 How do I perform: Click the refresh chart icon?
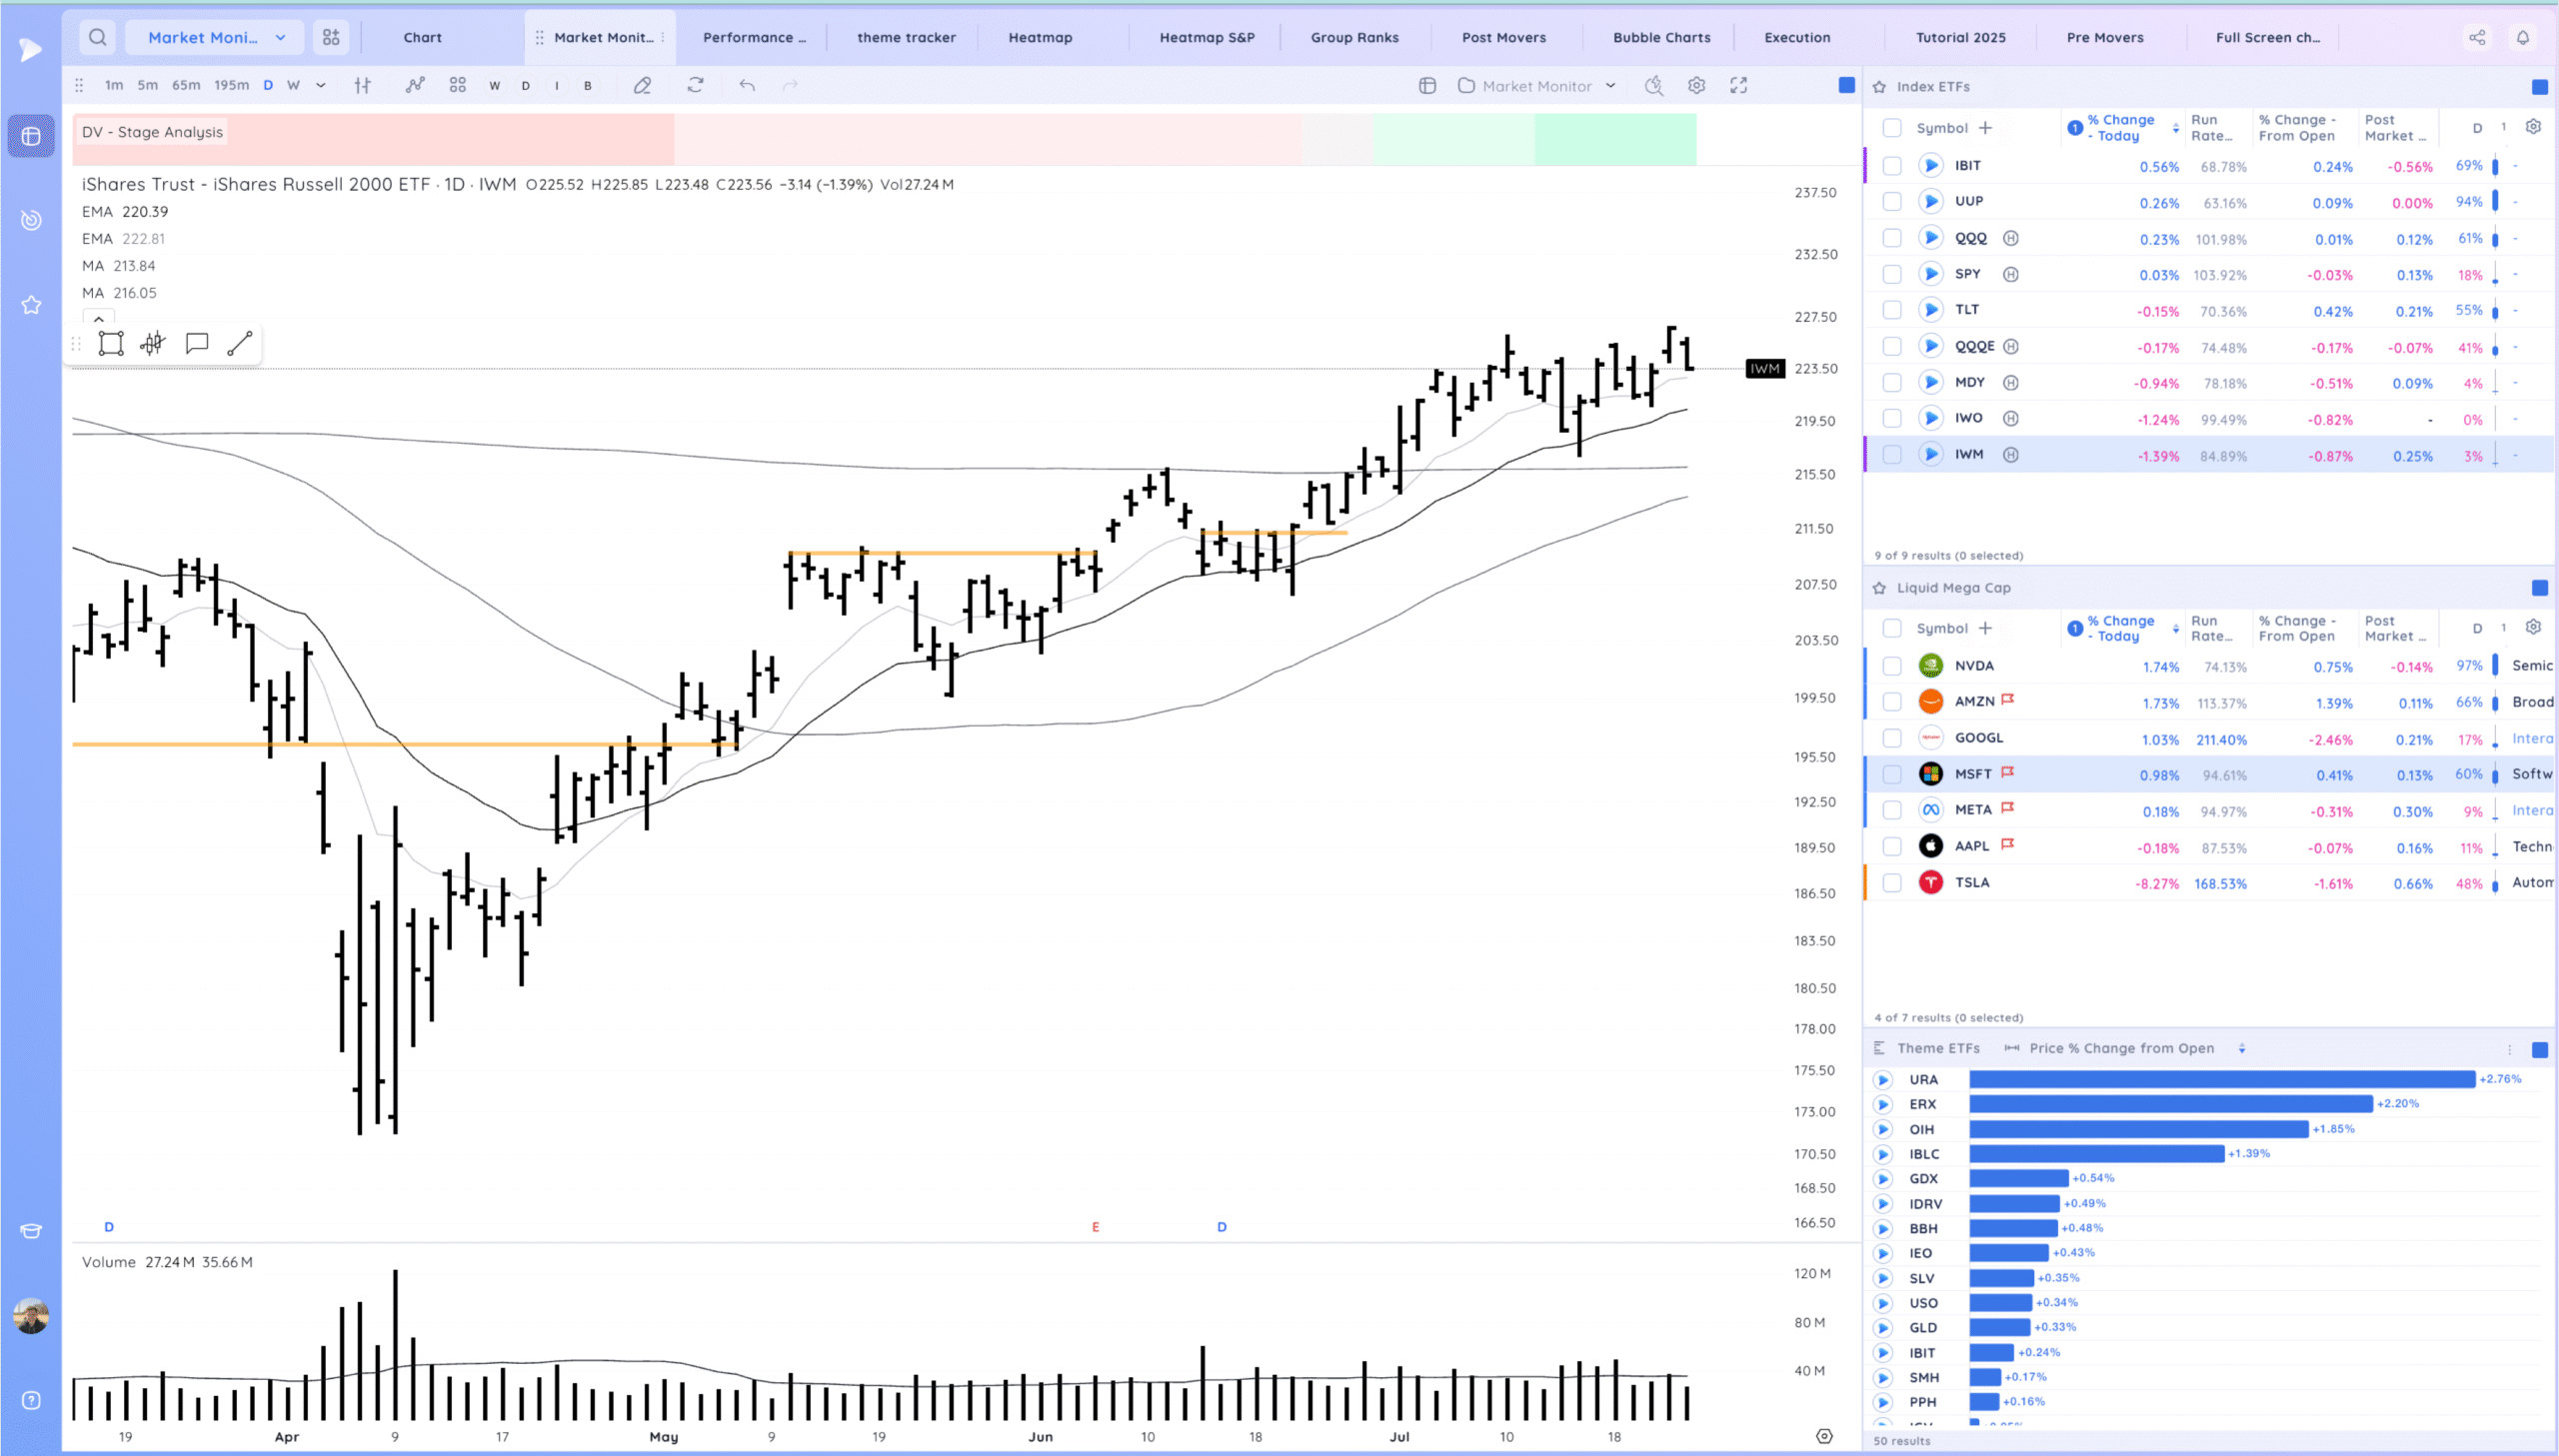[695, 86]
